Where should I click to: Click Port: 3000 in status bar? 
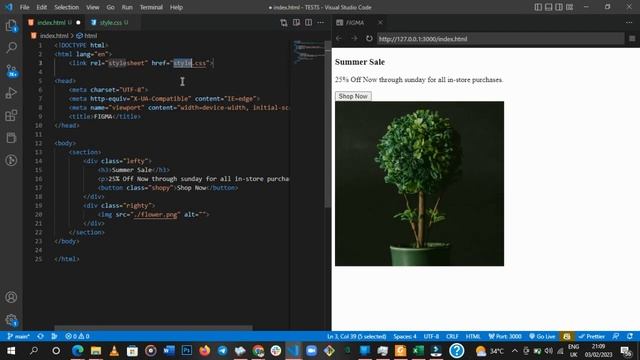pos(505,336)
